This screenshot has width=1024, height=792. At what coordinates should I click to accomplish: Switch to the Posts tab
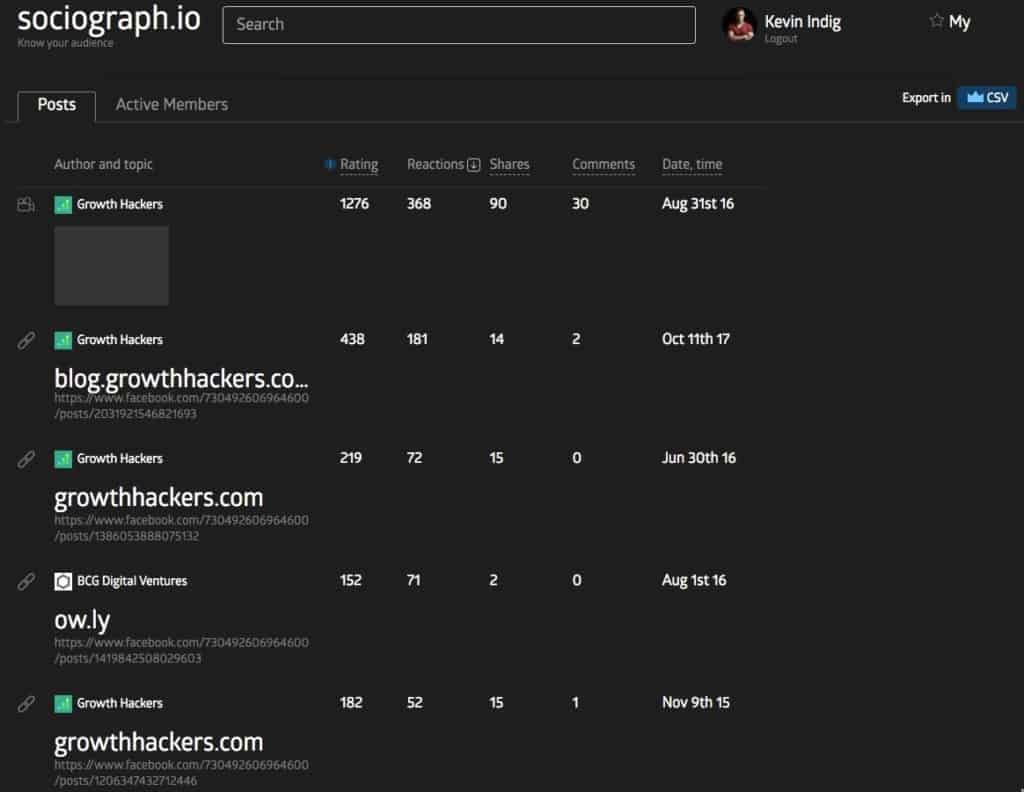coord(57,105)
